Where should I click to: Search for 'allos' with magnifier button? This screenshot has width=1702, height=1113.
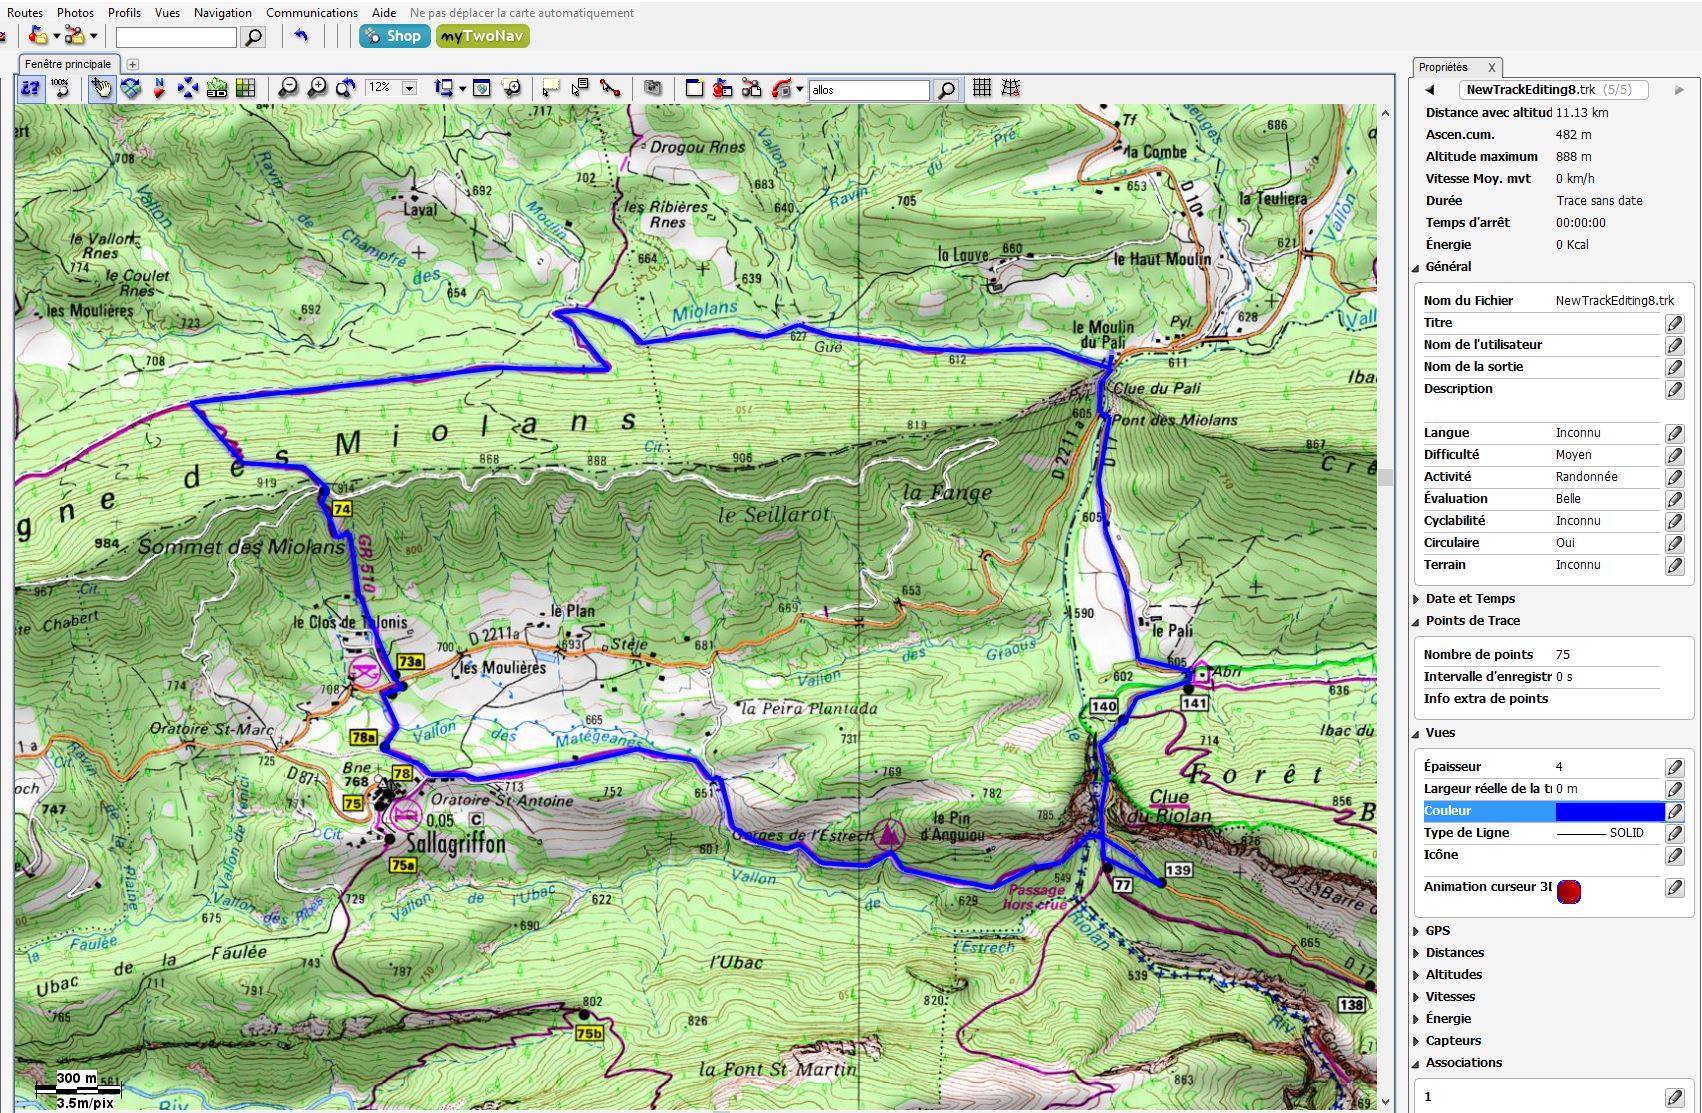click(945, 90)
